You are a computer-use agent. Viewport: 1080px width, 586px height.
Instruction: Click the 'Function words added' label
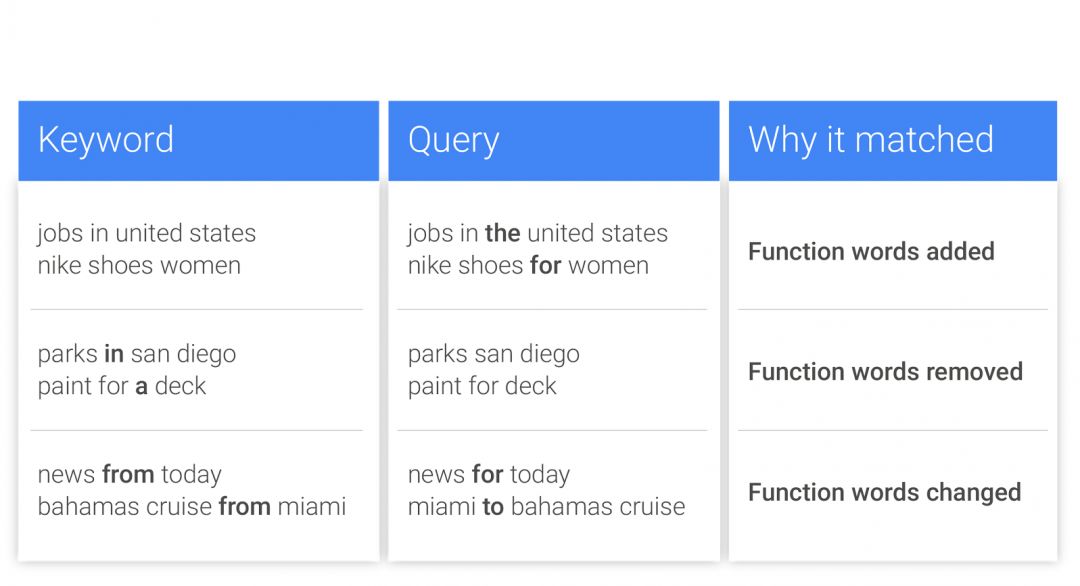tap(871, 251)
